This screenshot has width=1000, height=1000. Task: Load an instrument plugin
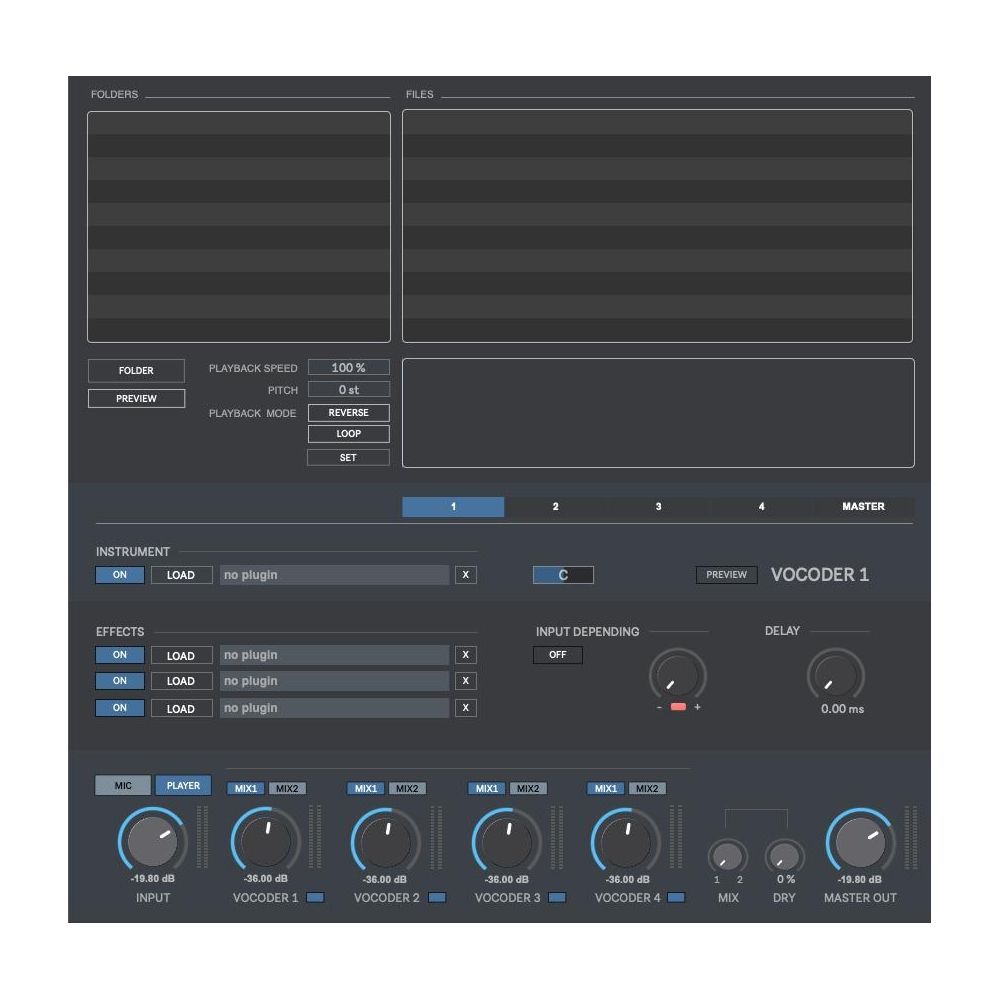coord(181,574)
